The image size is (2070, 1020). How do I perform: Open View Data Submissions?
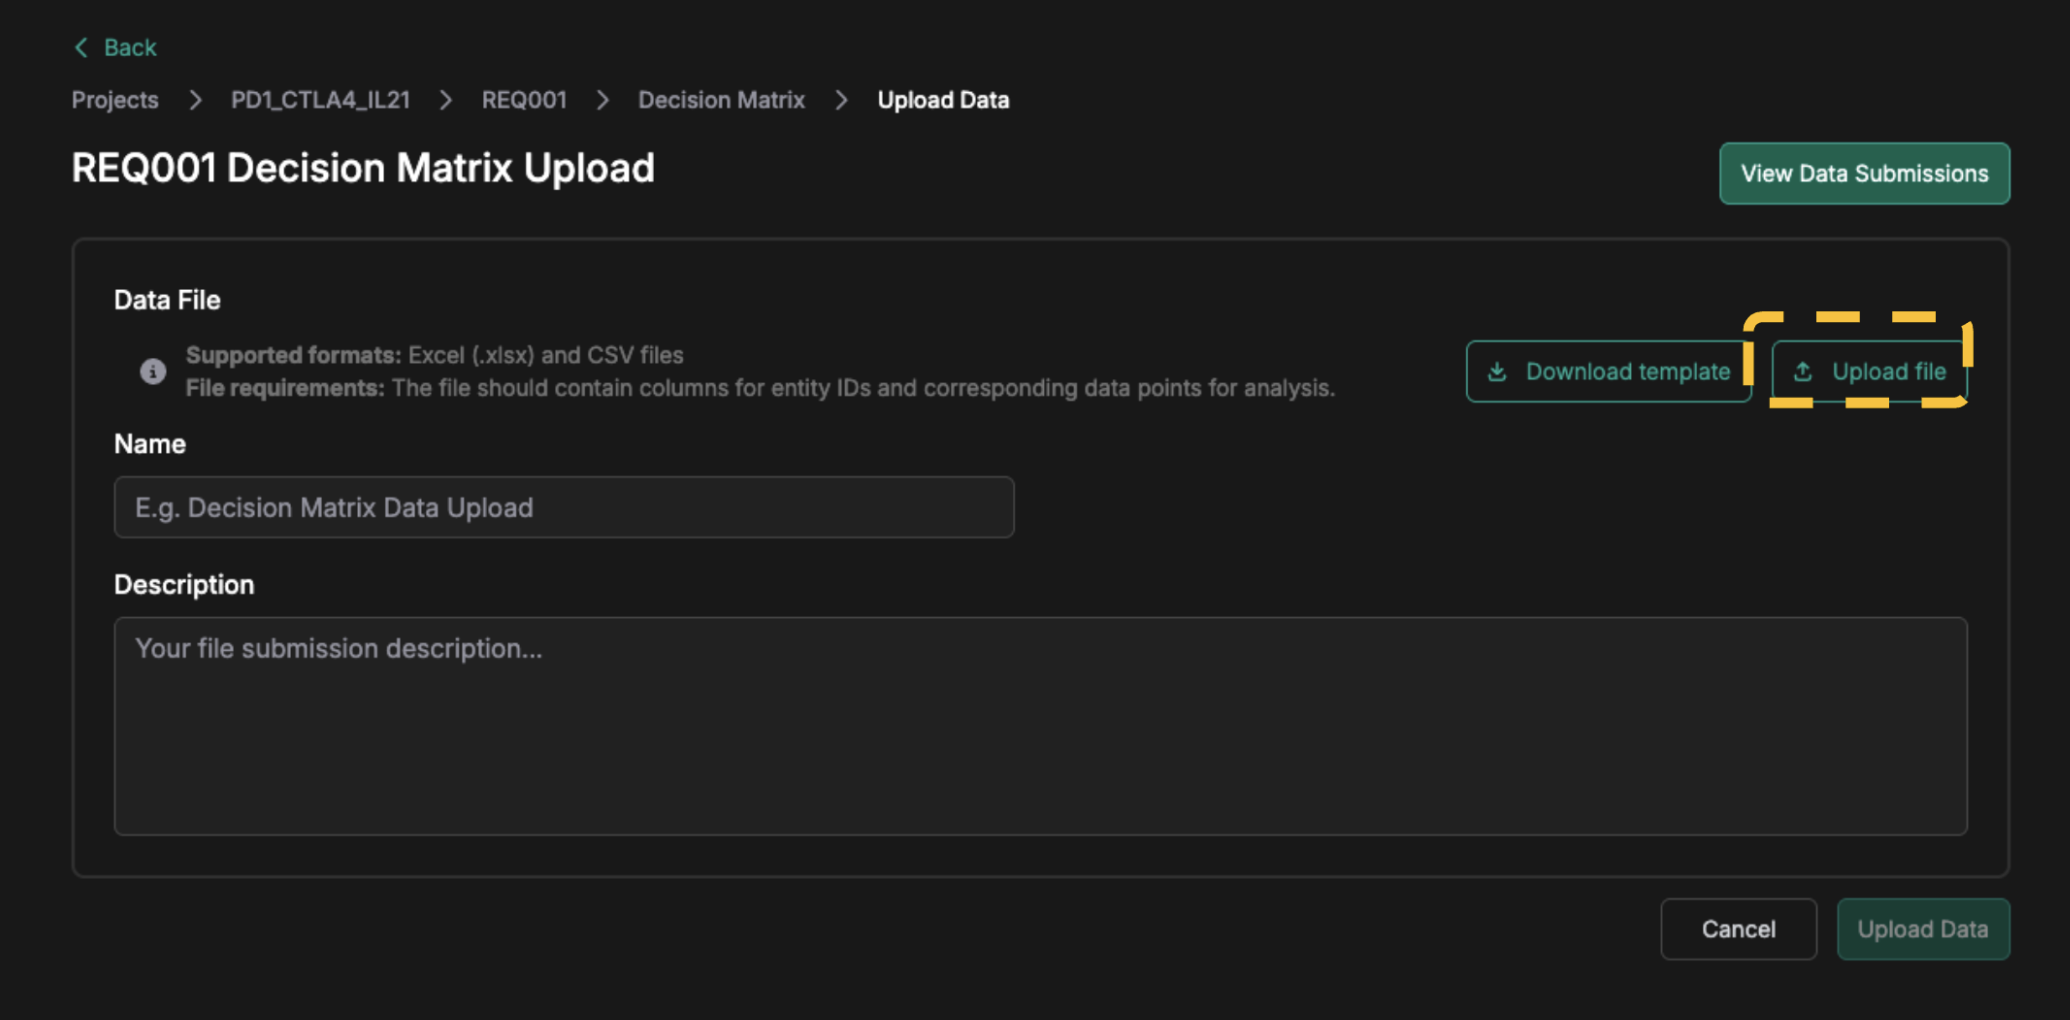(1864, 173)
